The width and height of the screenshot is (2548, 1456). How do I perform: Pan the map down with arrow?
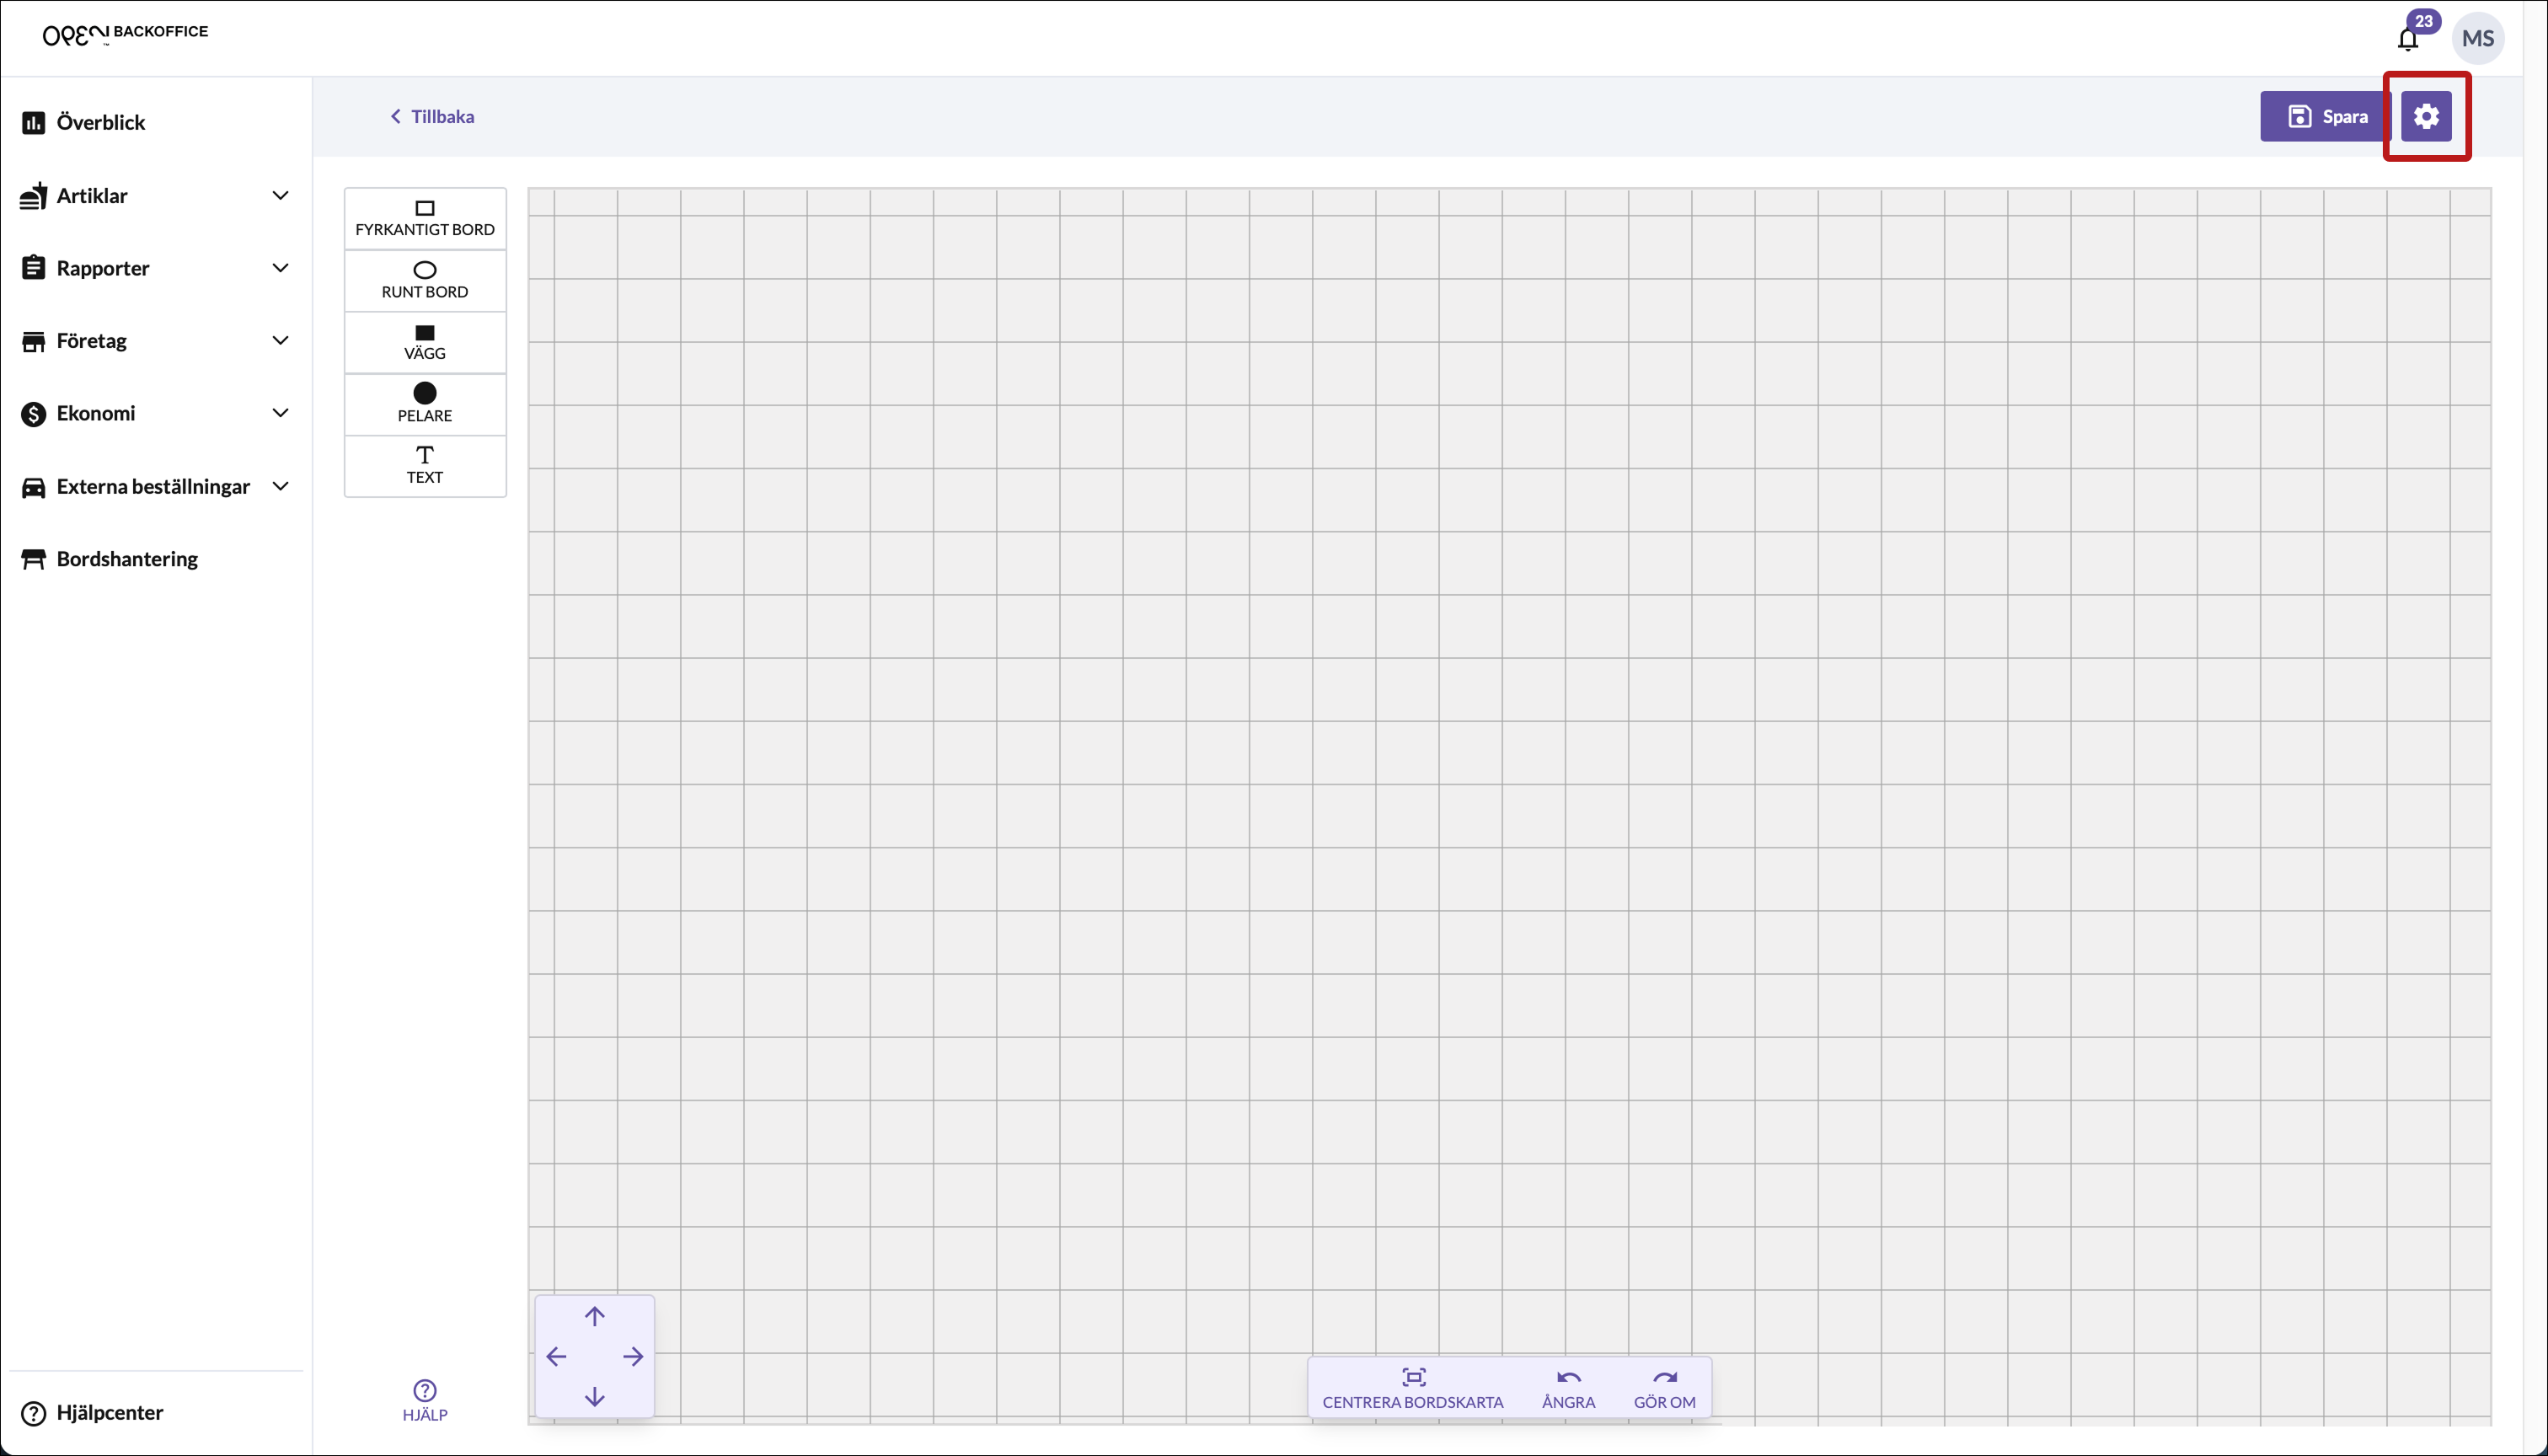(595, 1396)
